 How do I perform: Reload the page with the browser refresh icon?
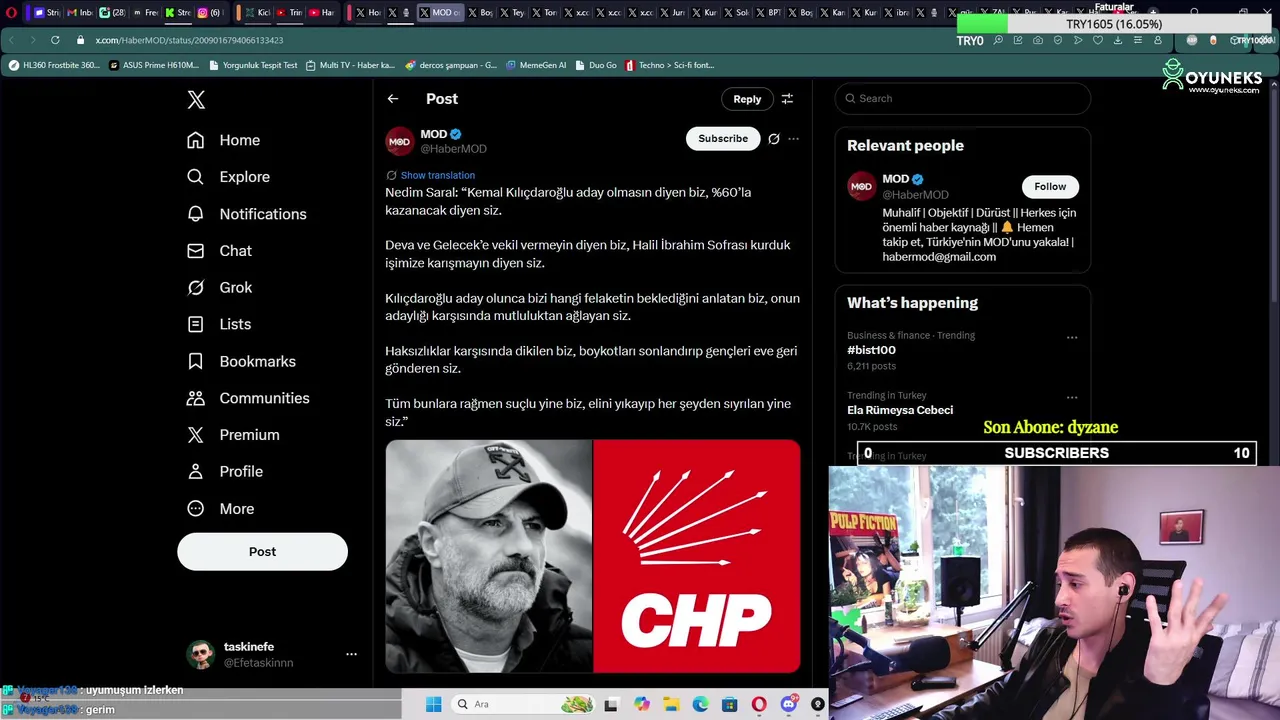[55, 40]
